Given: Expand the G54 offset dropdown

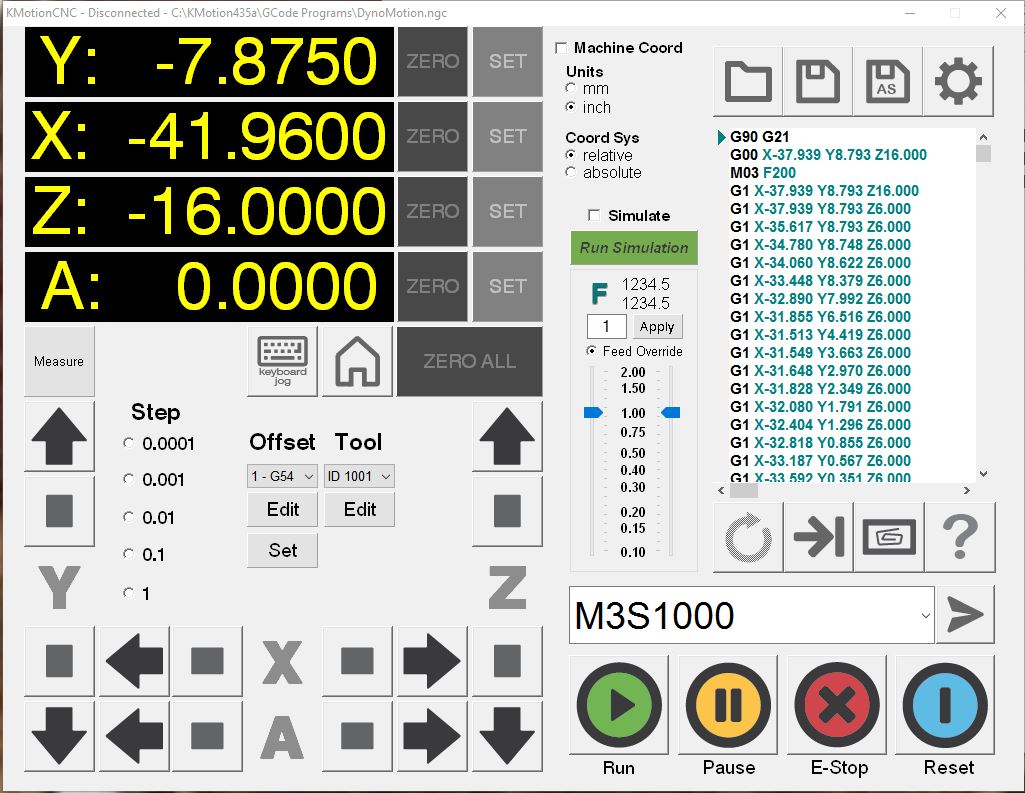Looking at the screenshot, I should (283, 477).
